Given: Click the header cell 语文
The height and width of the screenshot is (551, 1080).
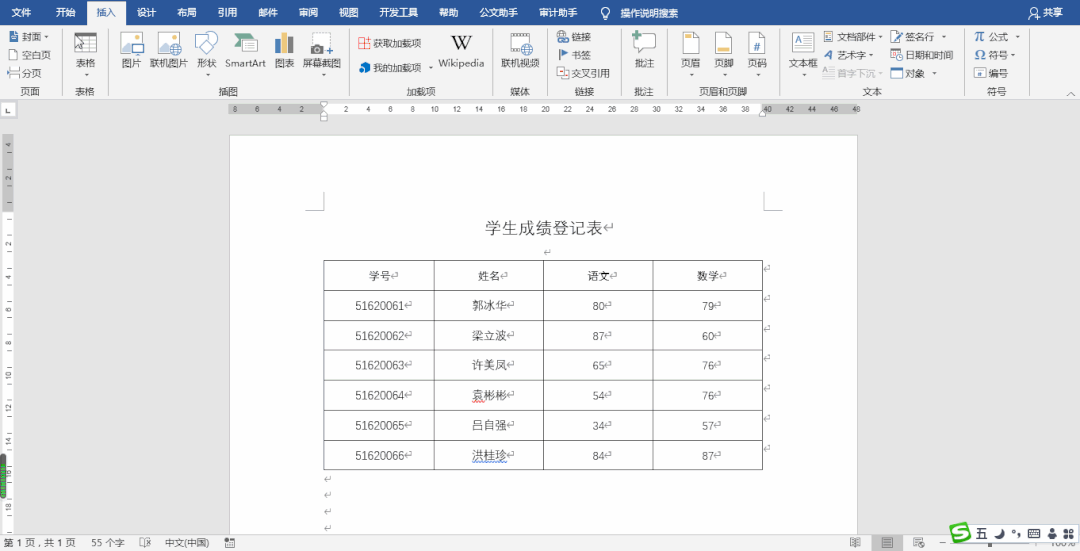Looking at the screenshot, I should click(598, 276).
